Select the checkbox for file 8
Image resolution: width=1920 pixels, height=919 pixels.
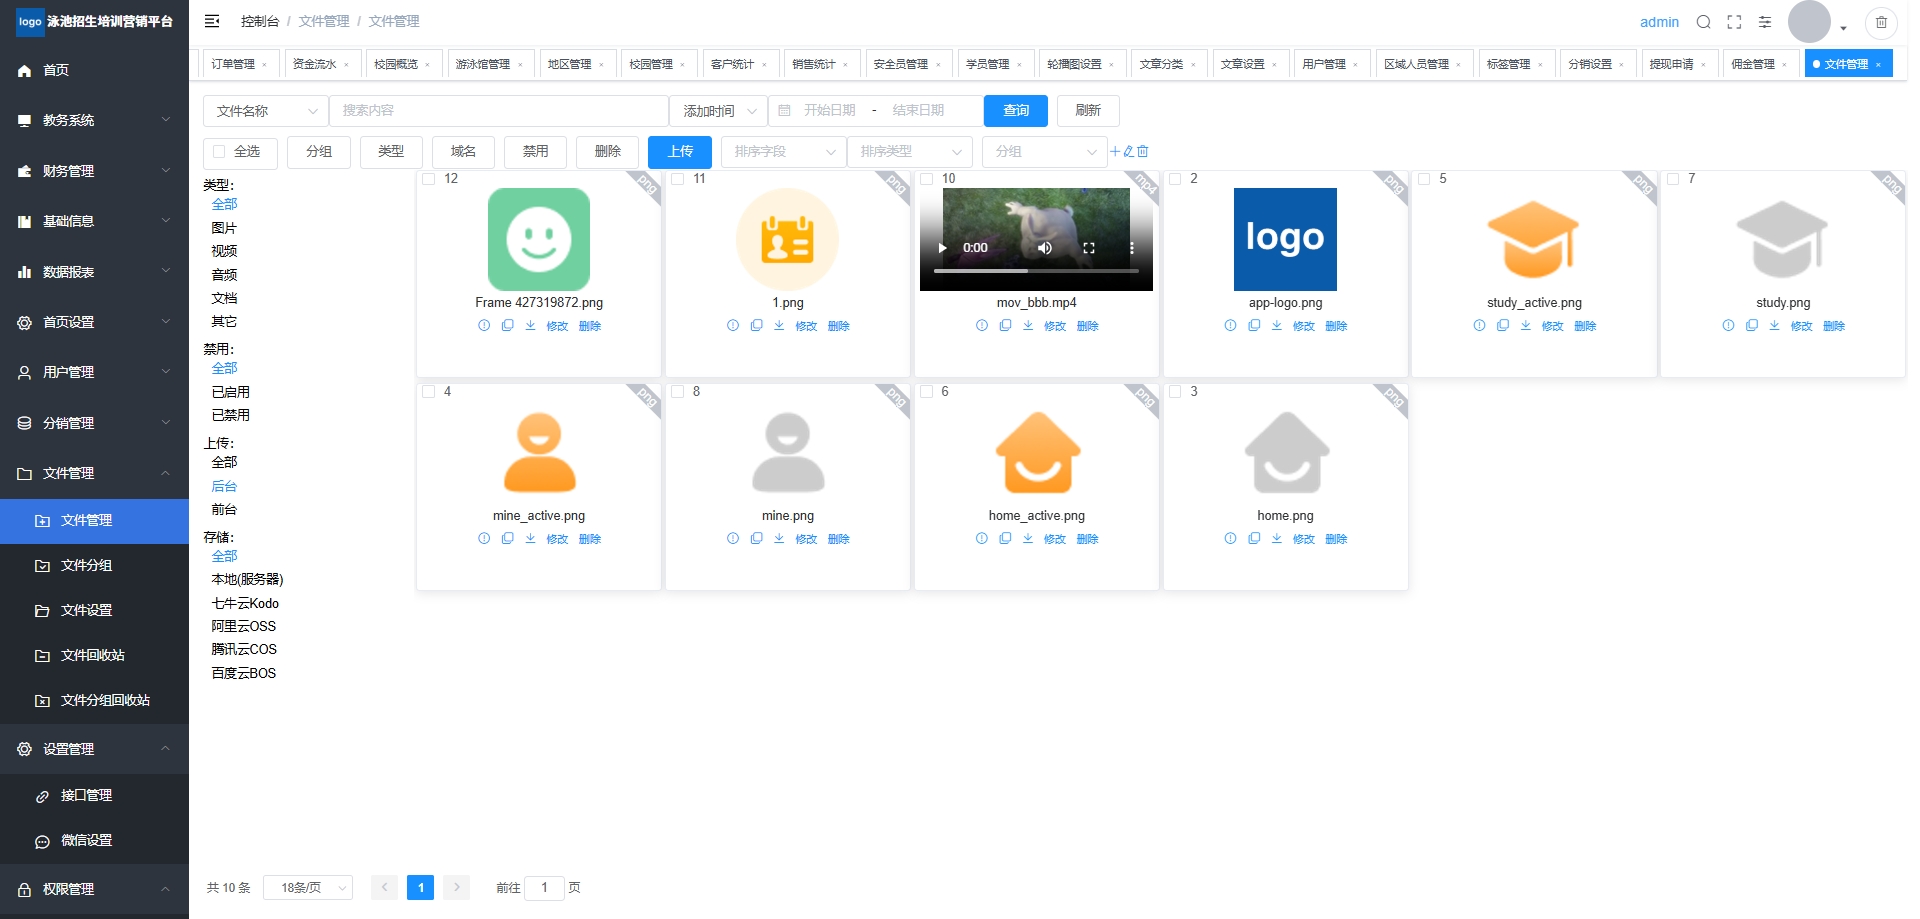[x=678, y=392]
